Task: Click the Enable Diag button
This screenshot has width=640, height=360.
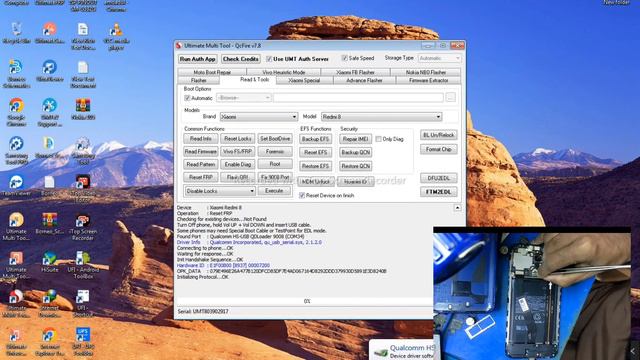Action: tap(238, 164)
